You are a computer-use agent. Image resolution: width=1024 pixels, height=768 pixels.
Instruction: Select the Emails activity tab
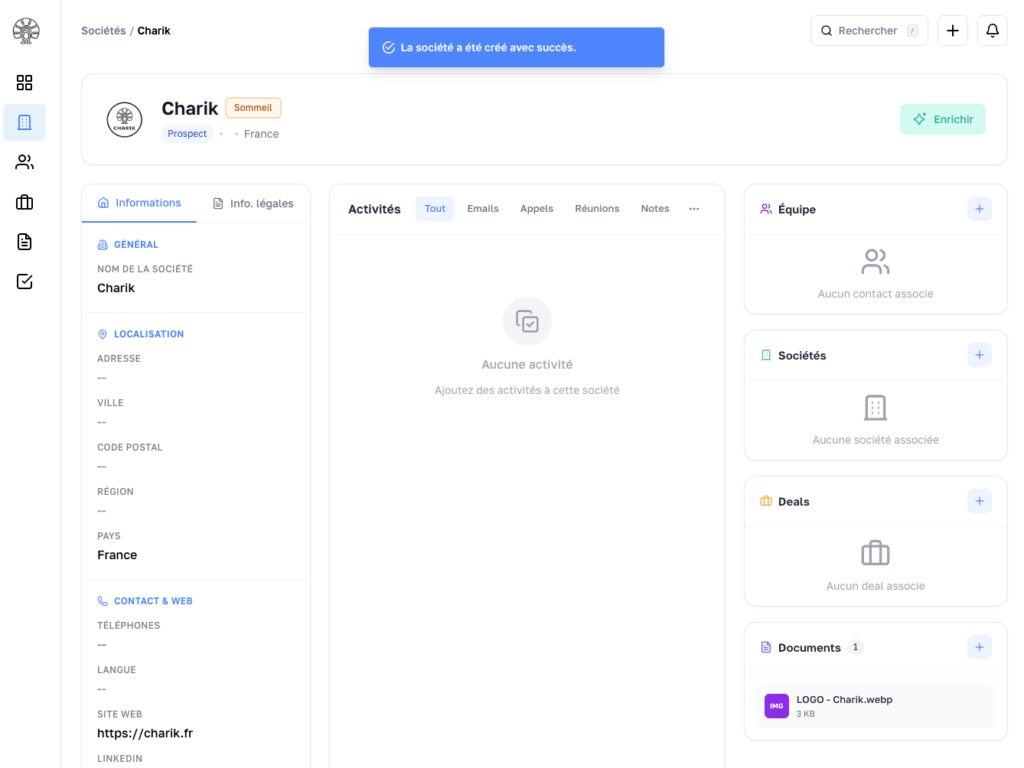tap(482, 209)
